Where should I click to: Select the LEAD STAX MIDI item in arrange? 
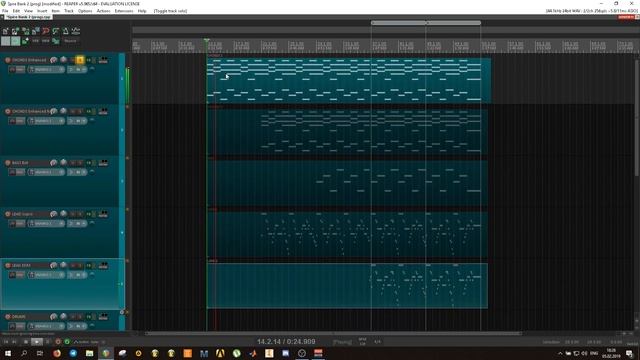pyautogui.click(x=347, y=286)
